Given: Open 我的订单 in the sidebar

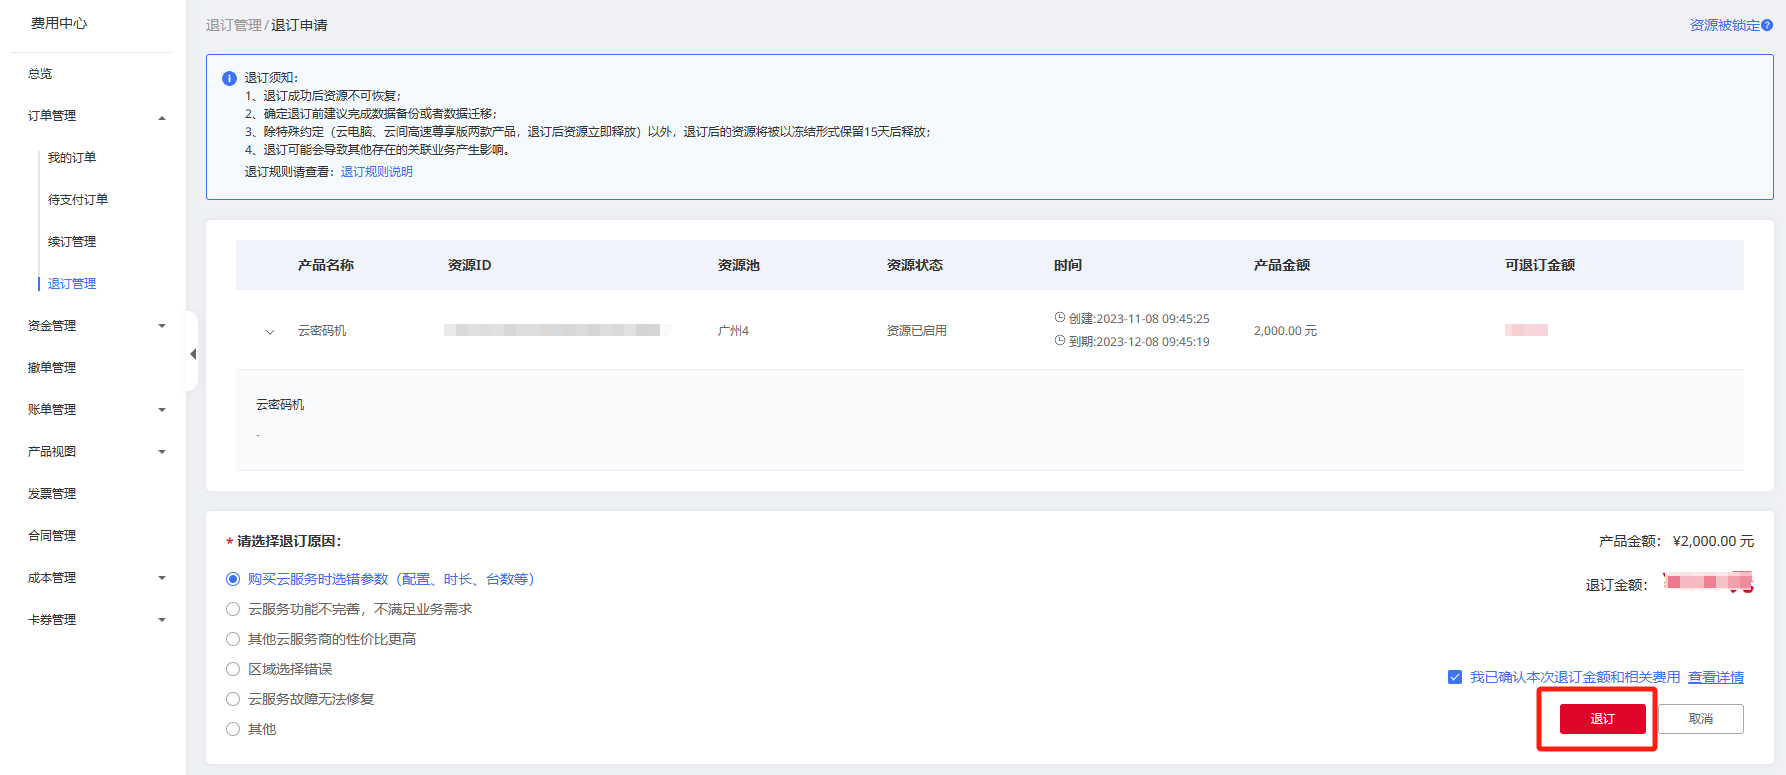Looking at the screenshot, I should [x=72, y=158].
